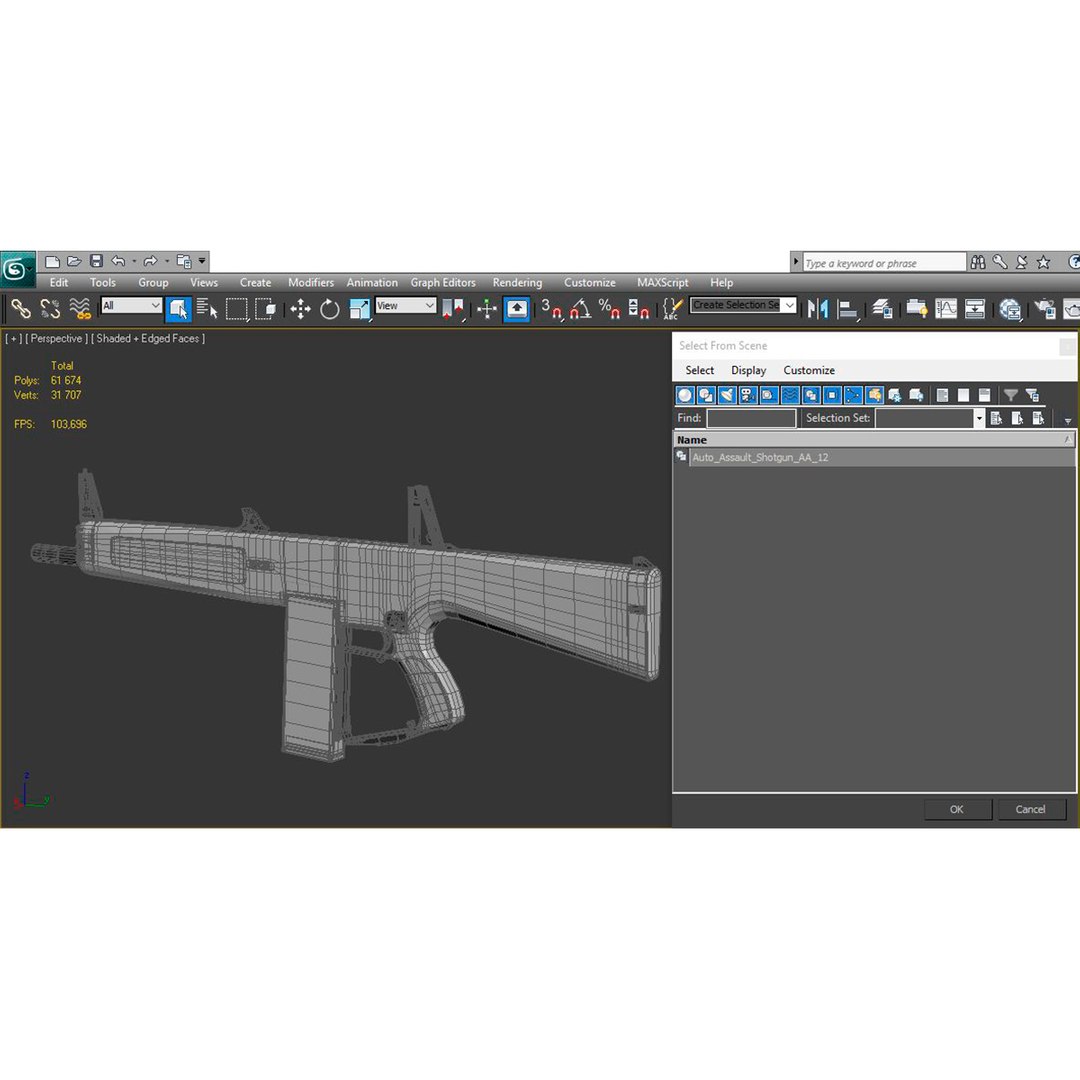Activate Select and Move tool
This screenshot has width=1080, height=1080.
pos(300,309)
